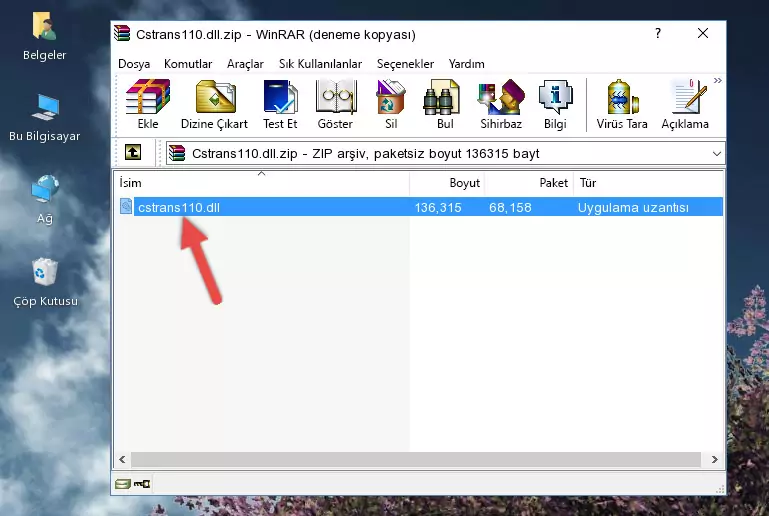Click the Dizine Çıkart extract icon
Screen dimensions: 769x516
tap(214, 104)
